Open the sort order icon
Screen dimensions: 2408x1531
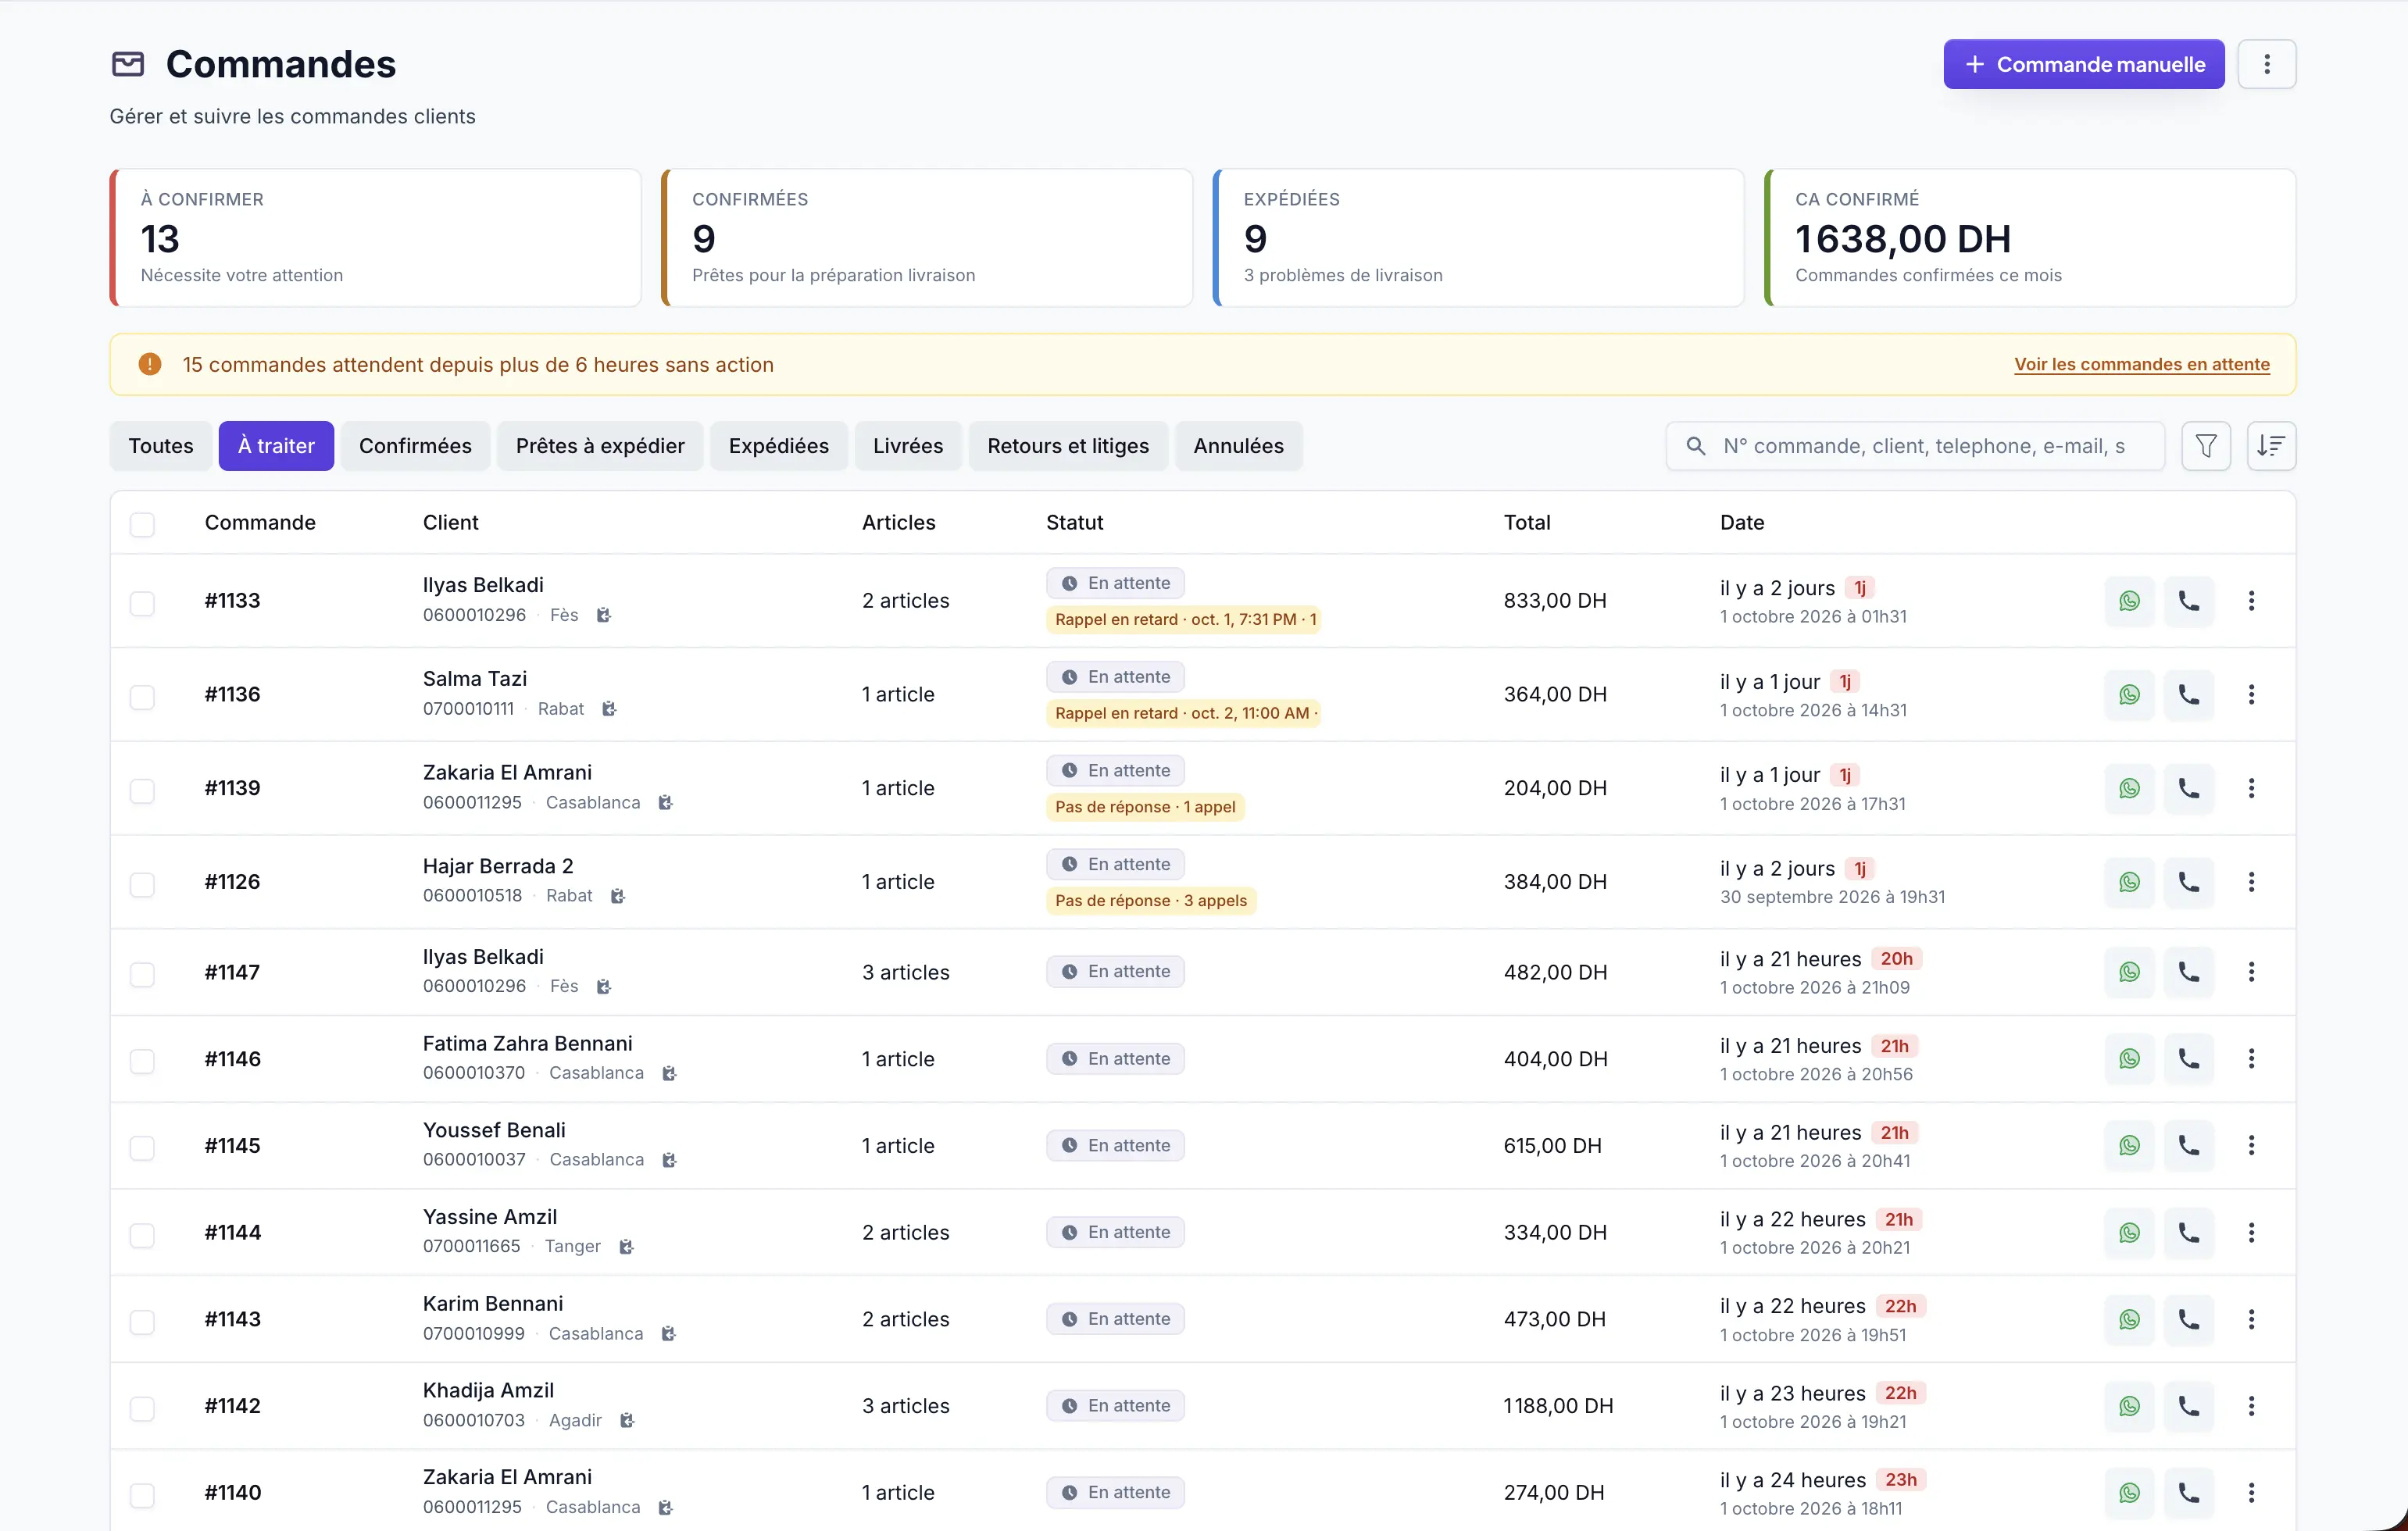click(x=2271, y=446)
